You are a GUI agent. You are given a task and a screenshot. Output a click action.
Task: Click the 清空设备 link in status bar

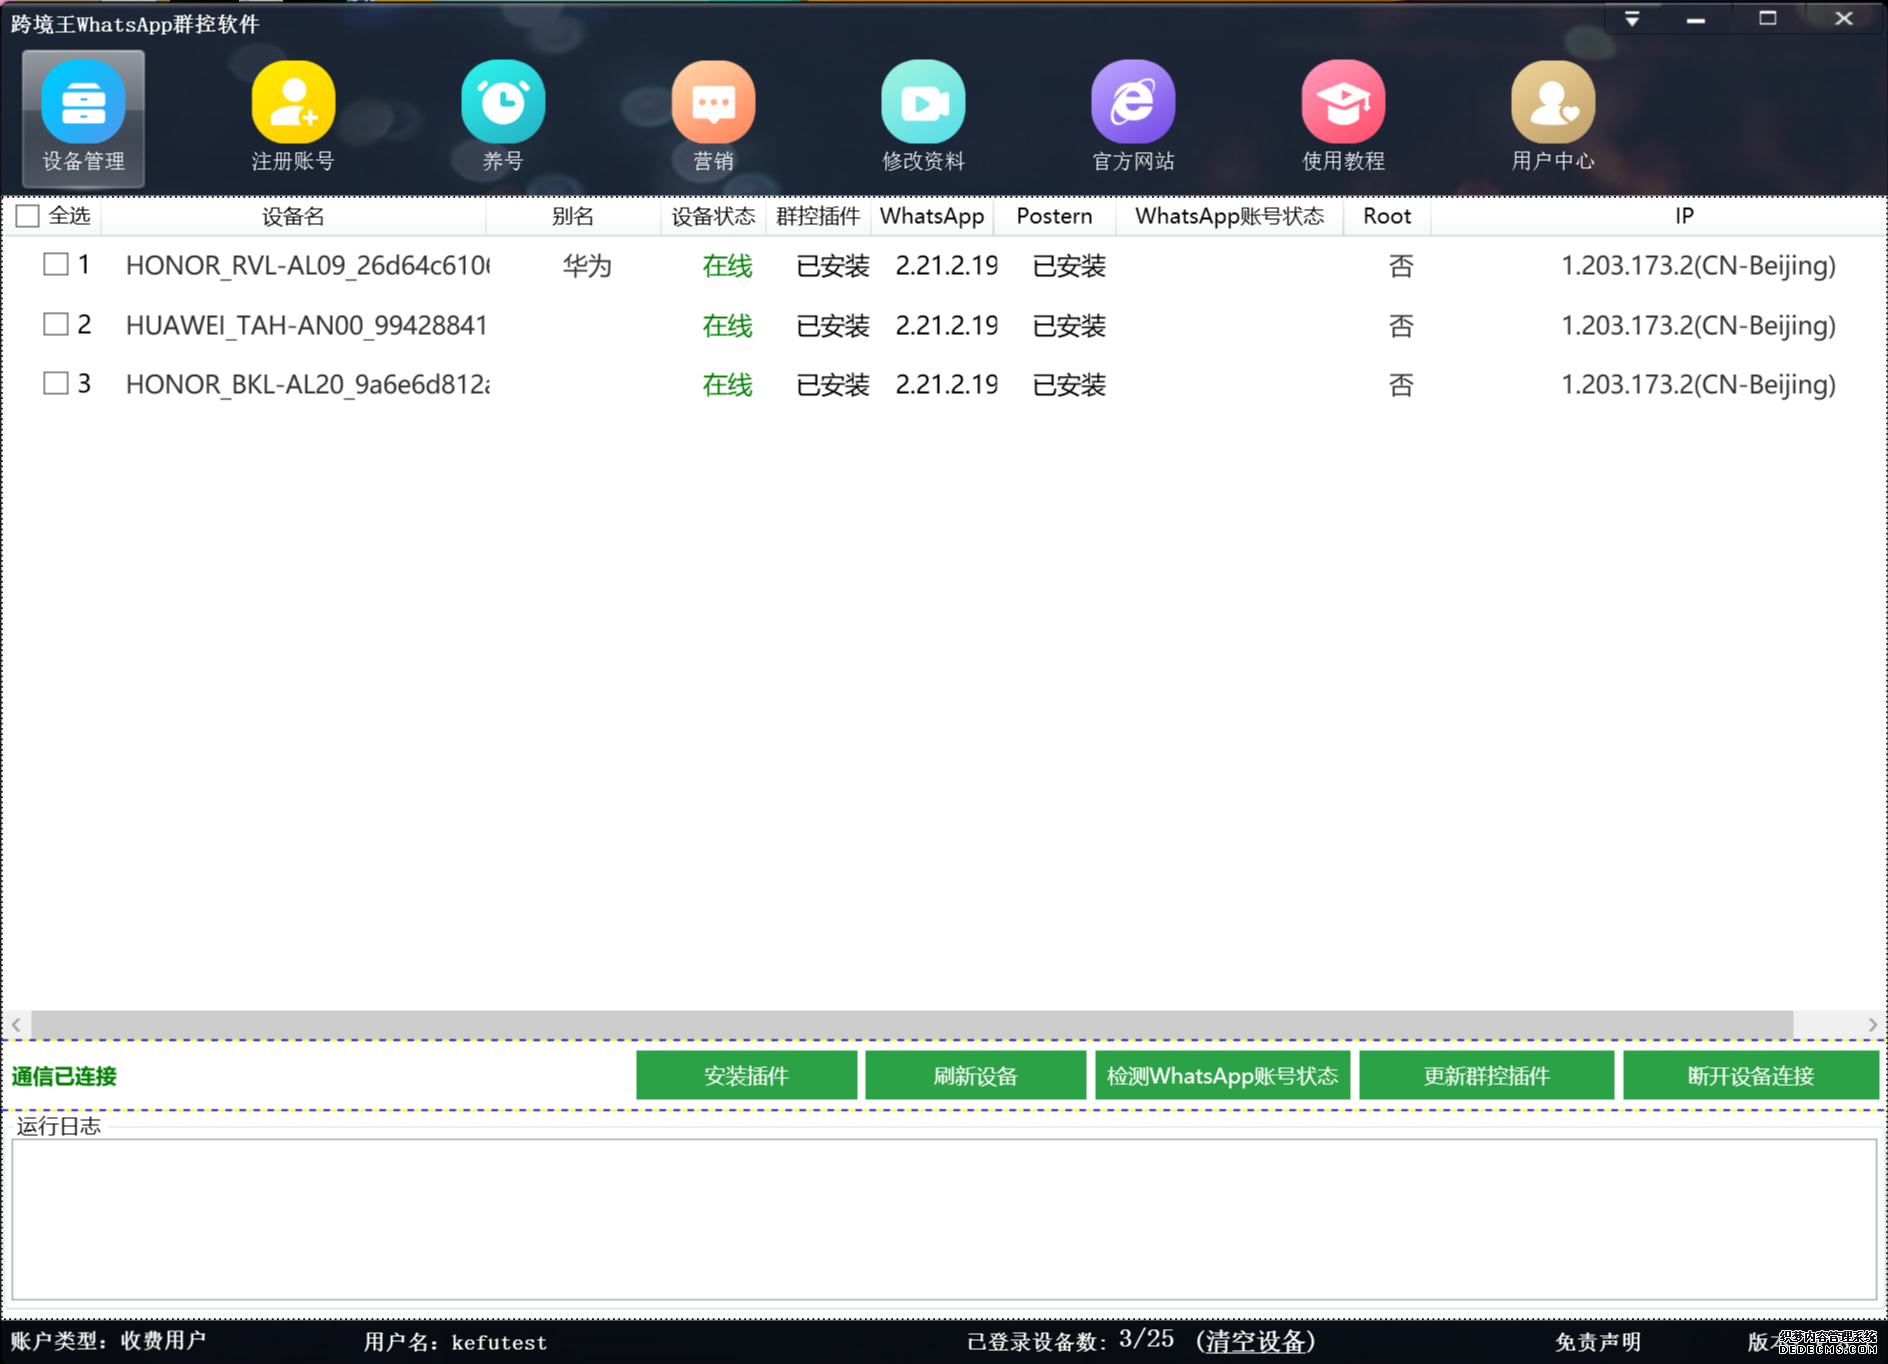click(1256, 1341)
